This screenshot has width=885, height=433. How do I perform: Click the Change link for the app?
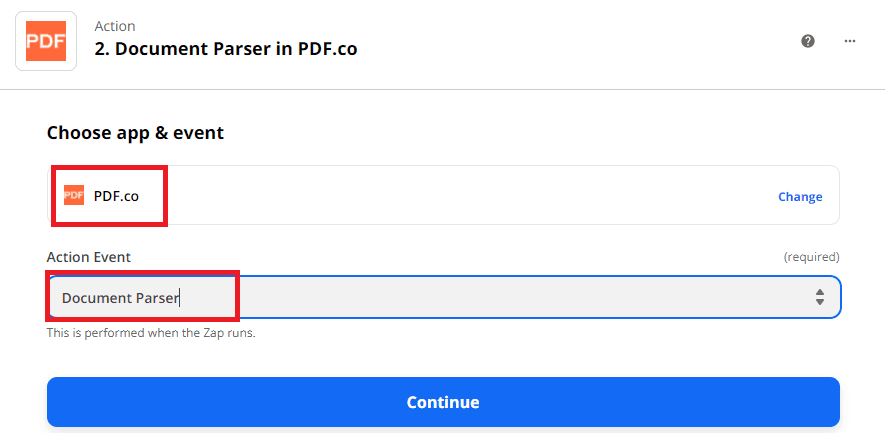800,197
